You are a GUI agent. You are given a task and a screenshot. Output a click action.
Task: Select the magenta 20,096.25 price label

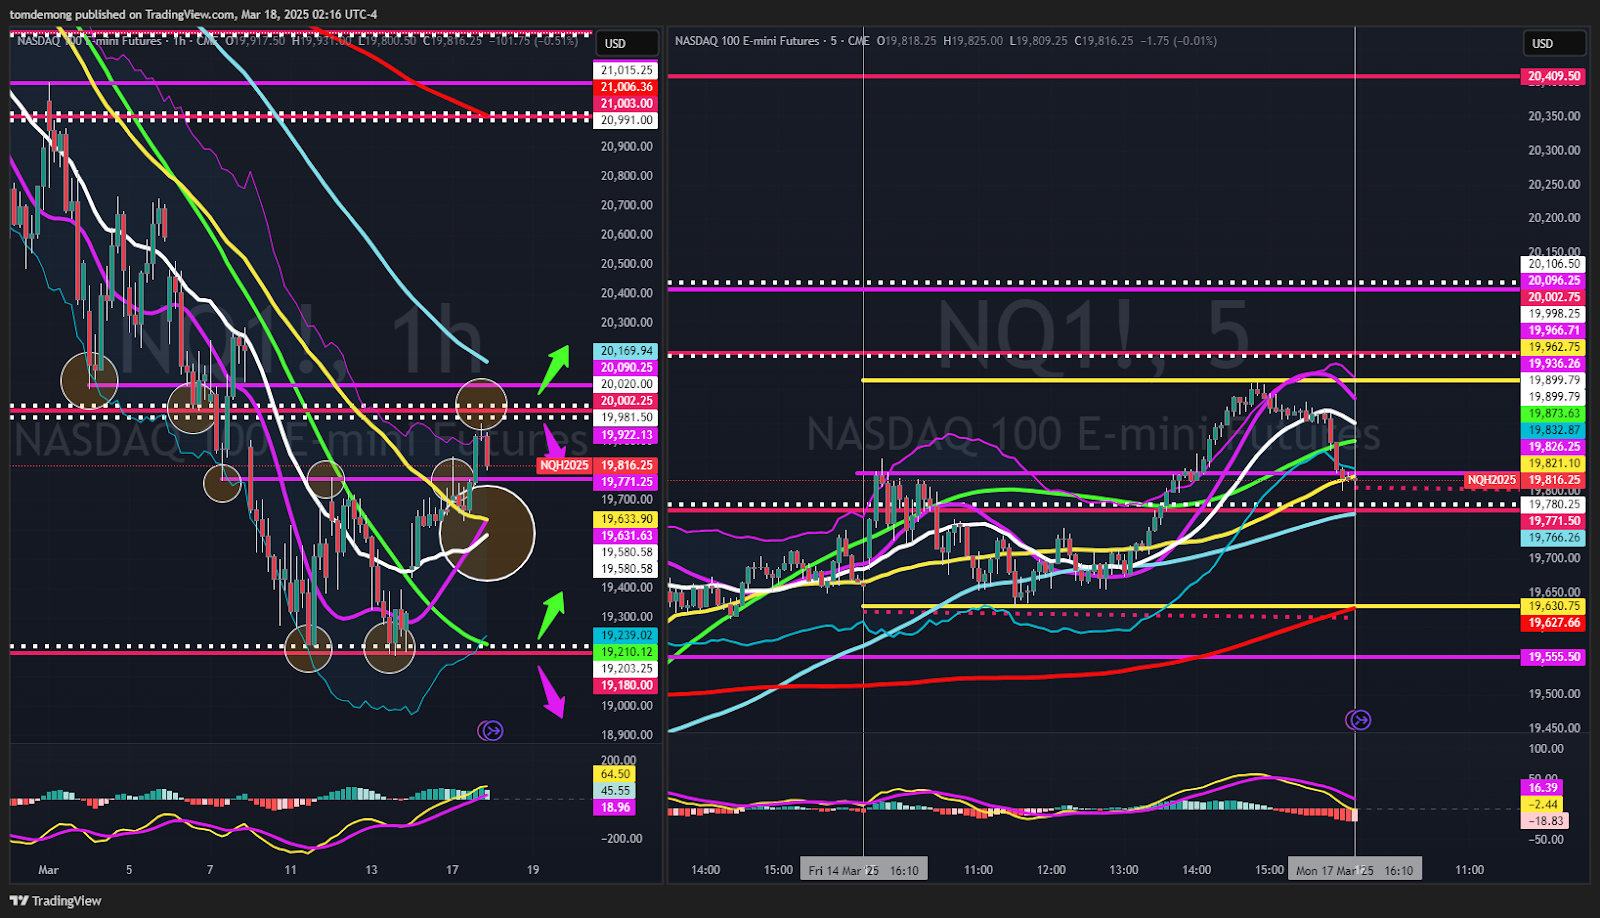click(1554, 281)
